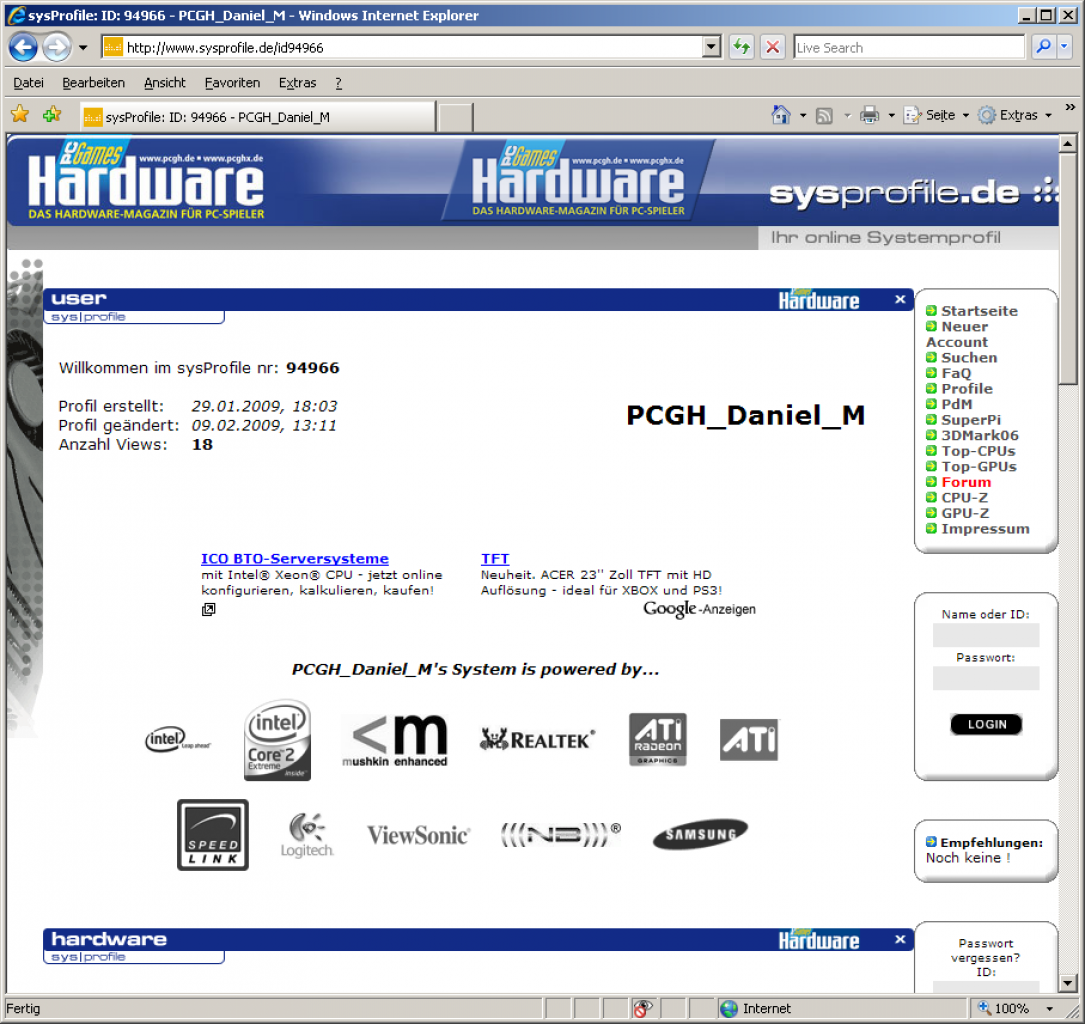Click the Live Search magnifier icon
The width and height of the screenshot is (1085, 1024).
[1043, 47]
